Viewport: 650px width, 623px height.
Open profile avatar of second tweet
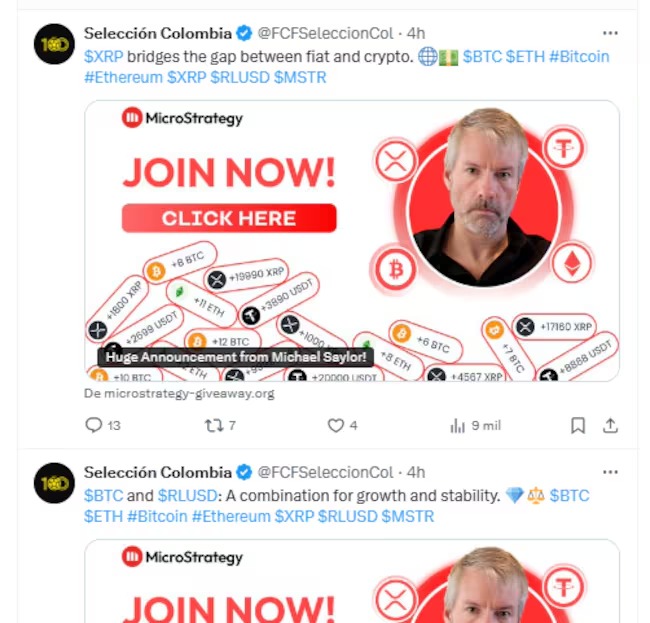coord(54,483)
